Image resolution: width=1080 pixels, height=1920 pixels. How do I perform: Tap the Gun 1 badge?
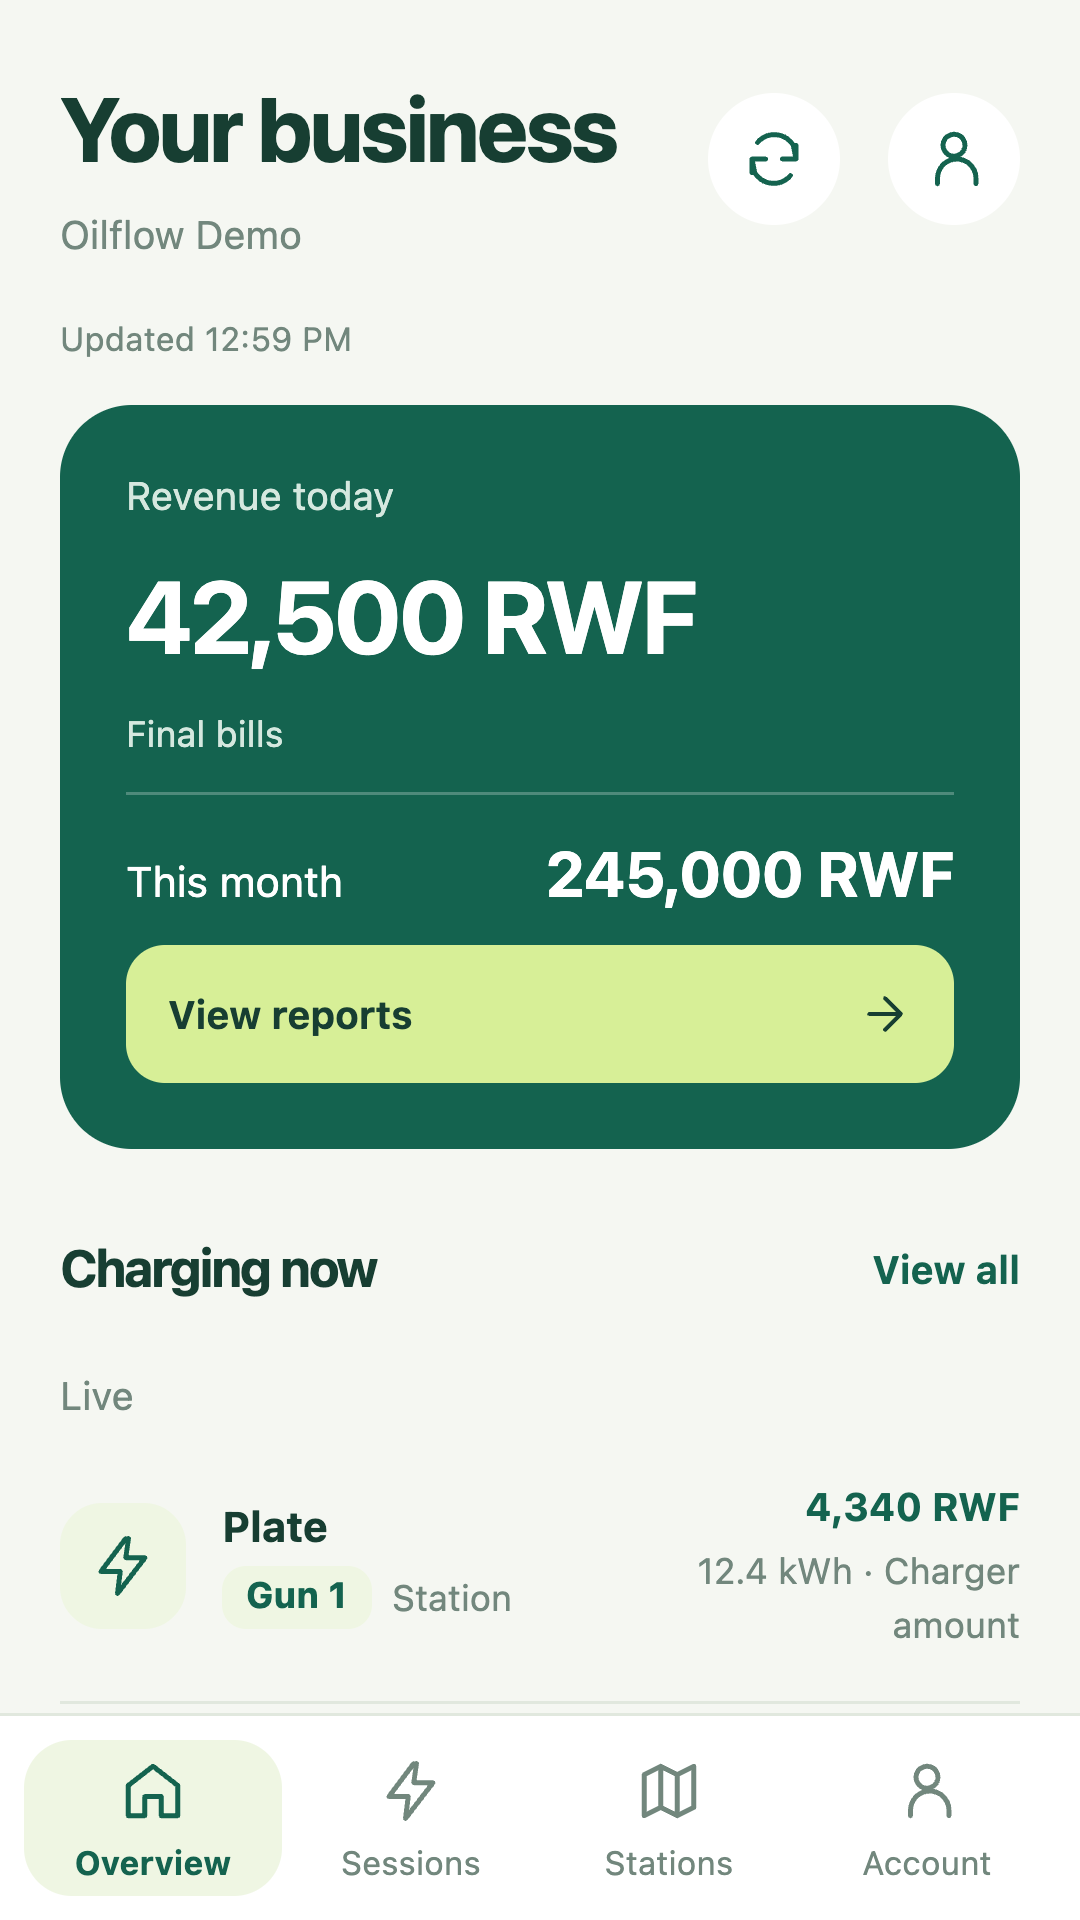[x=297, y=1597]
